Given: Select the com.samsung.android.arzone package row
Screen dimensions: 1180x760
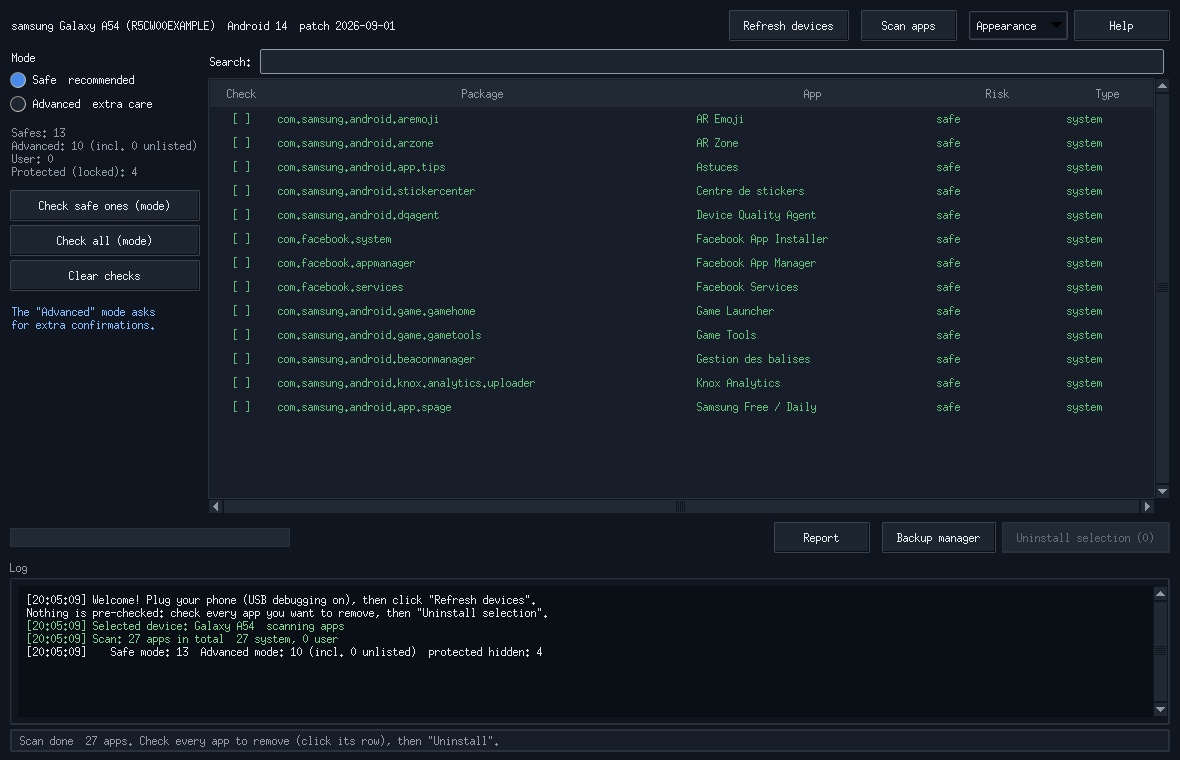Looking at the screenshot, I should (681, 143).
